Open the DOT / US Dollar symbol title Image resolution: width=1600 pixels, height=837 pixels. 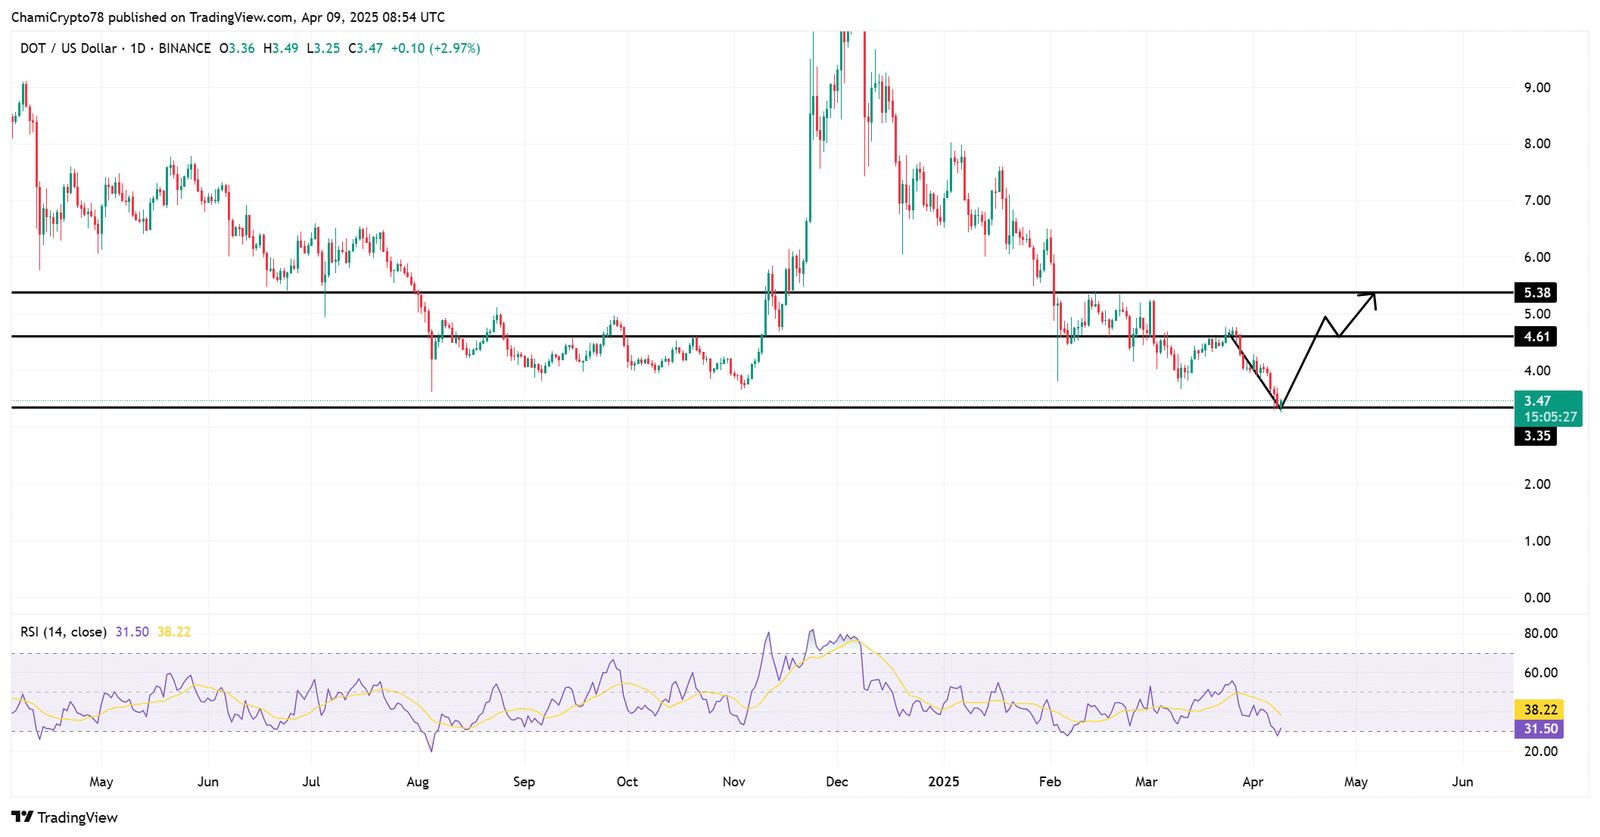tap(68, 48)
